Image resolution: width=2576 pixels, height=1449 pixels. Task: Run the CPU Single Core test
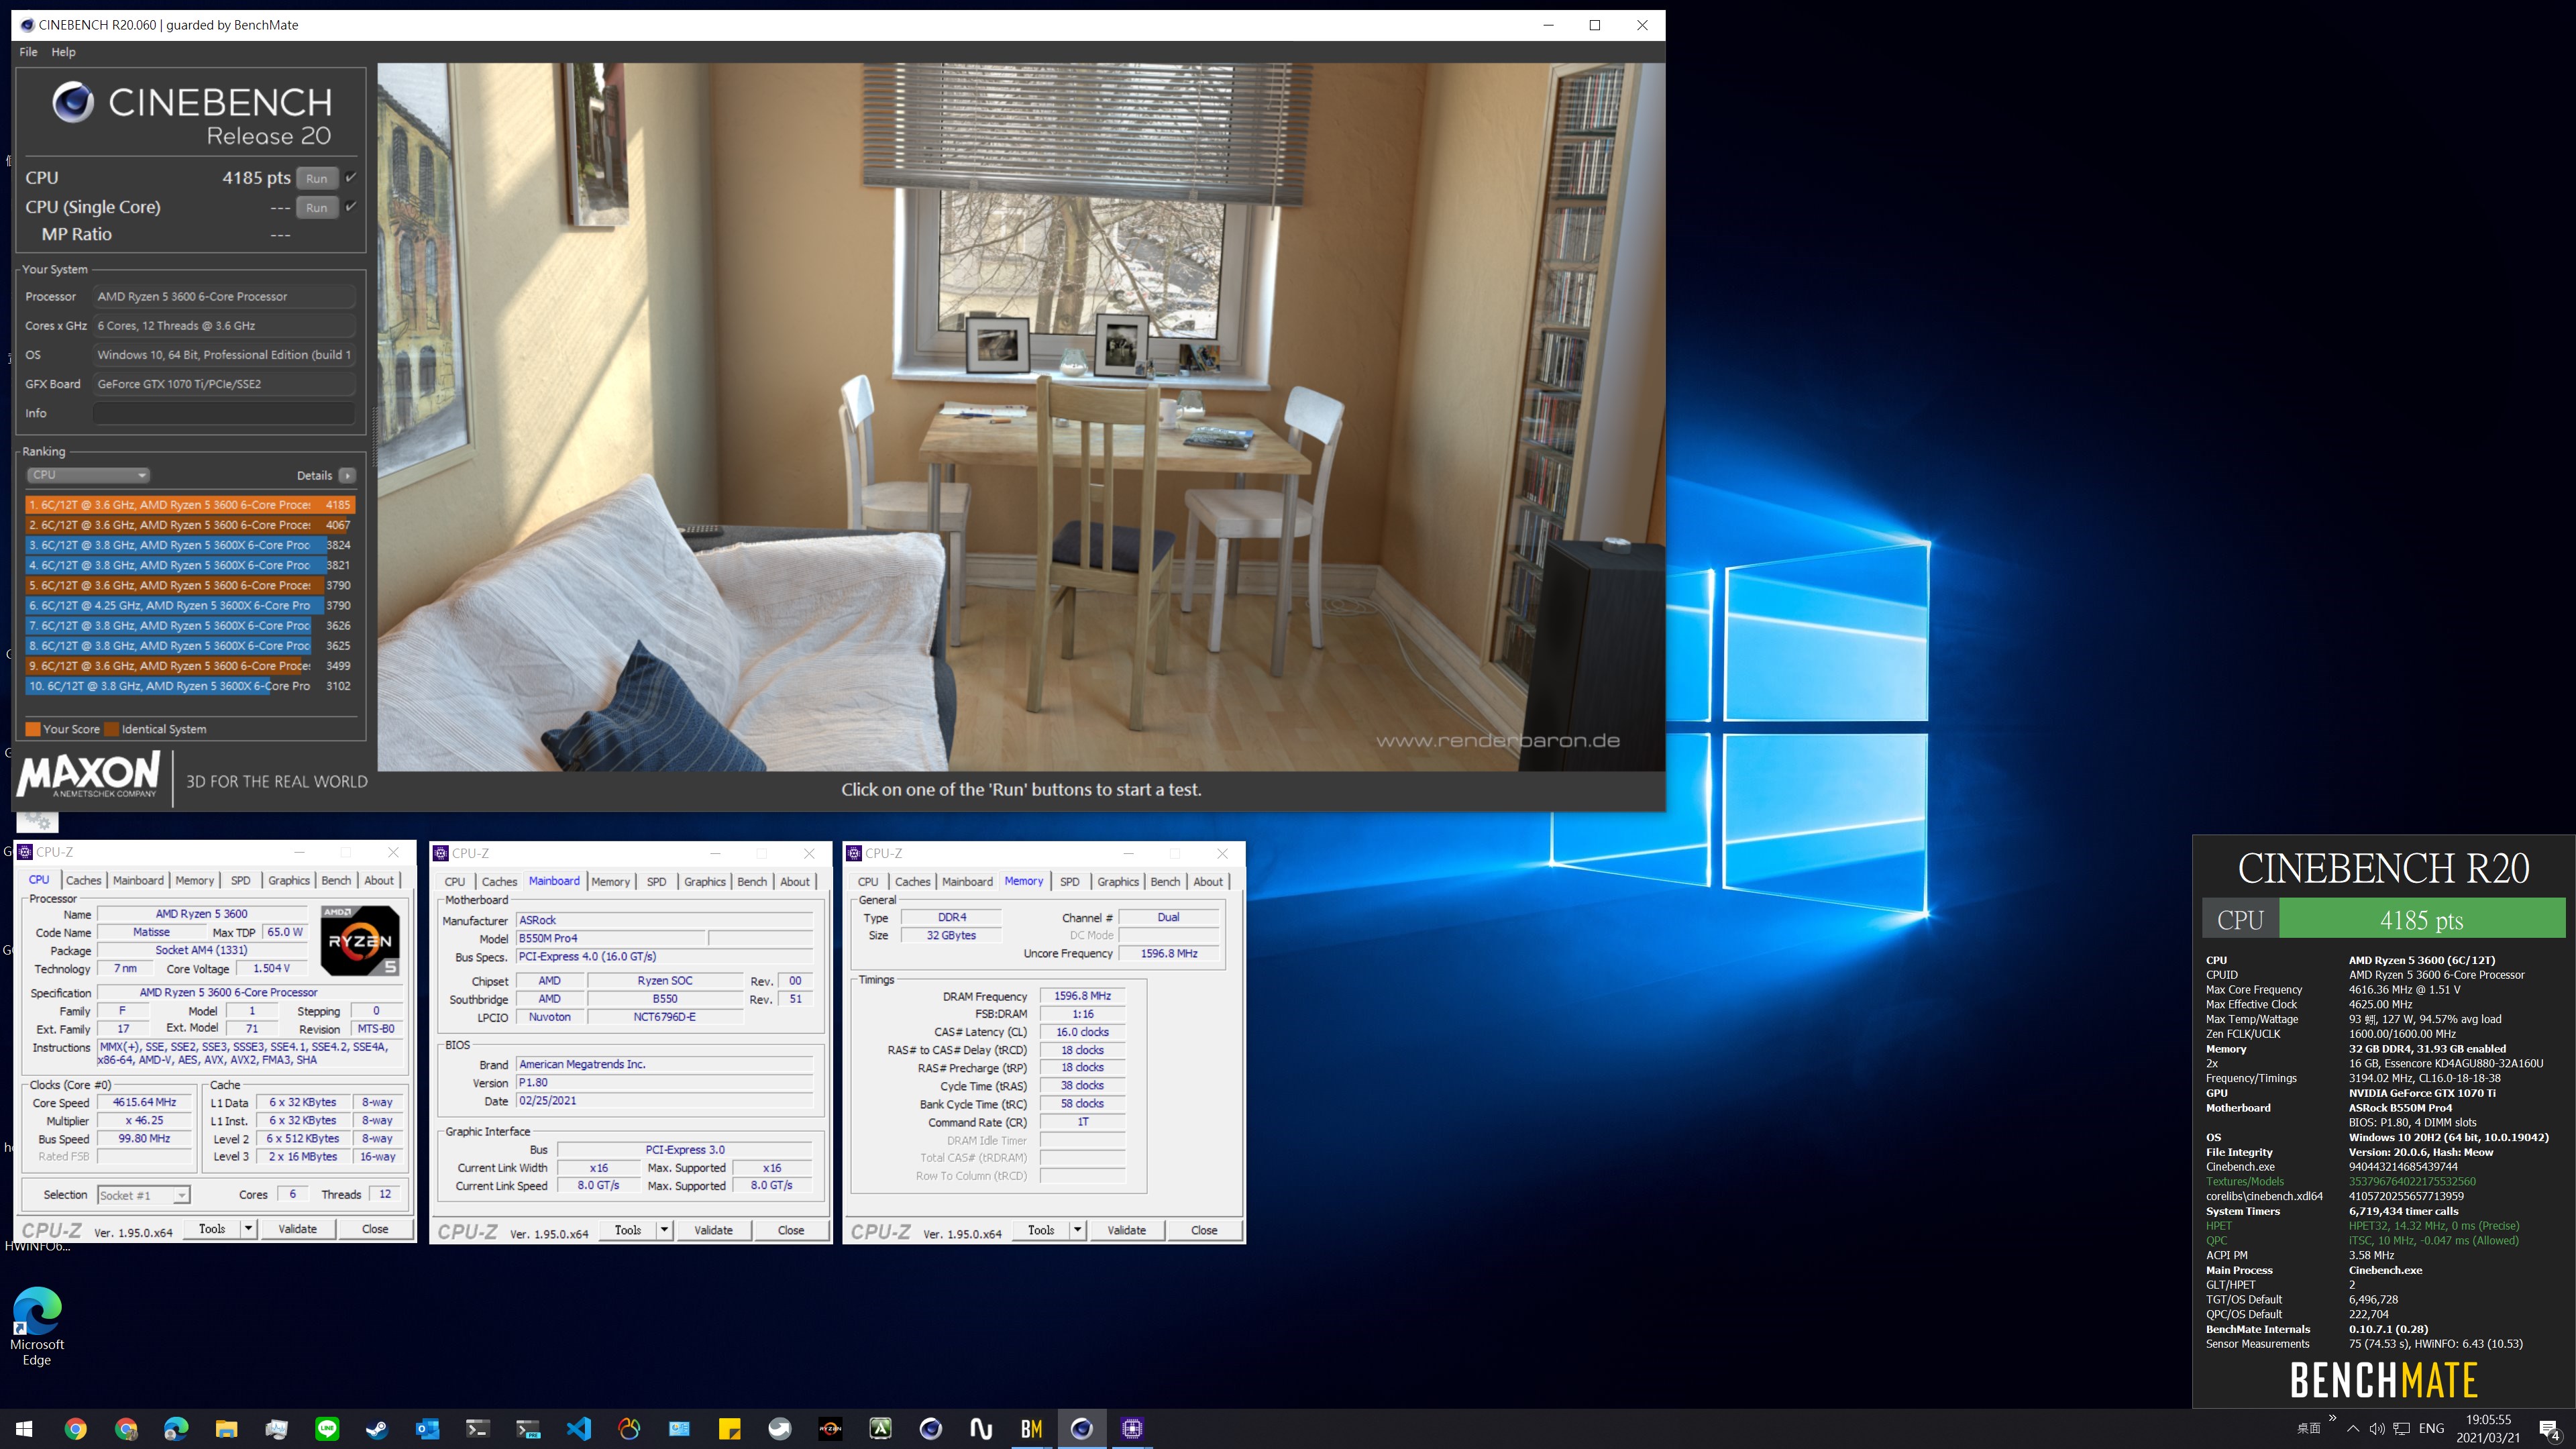click(x=317, y=208)
